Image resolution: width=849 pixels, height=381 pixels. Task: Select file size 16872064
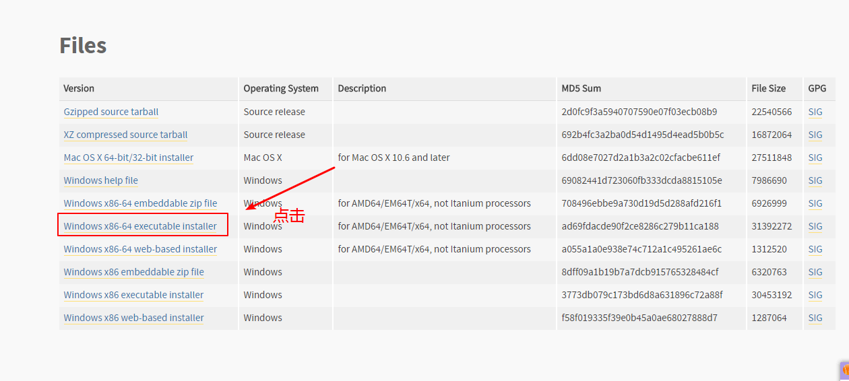pyautogui.click(x=772, y=135)
